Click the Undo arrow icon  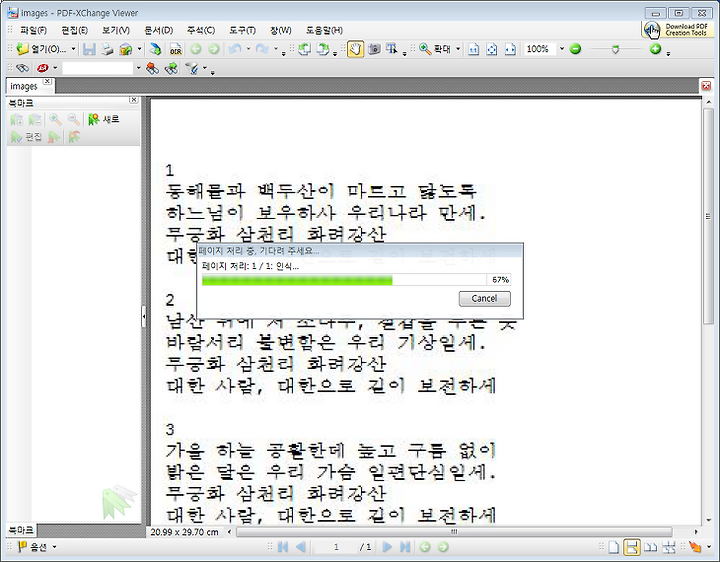click(235, 49)
